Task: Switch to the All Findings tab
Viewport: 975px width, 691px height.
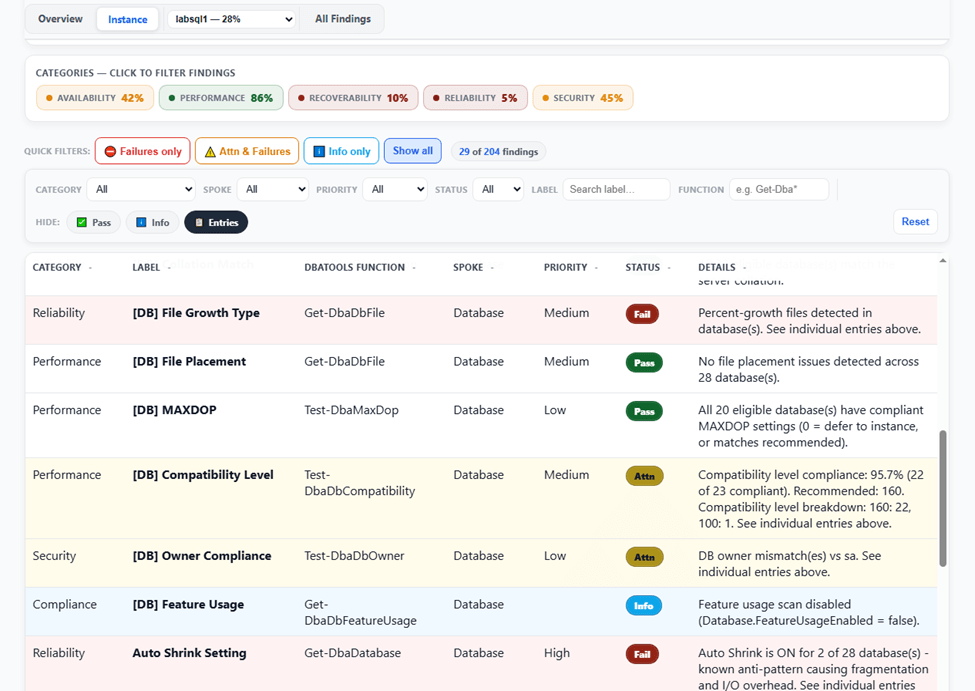Action: [x=343, y=19]
